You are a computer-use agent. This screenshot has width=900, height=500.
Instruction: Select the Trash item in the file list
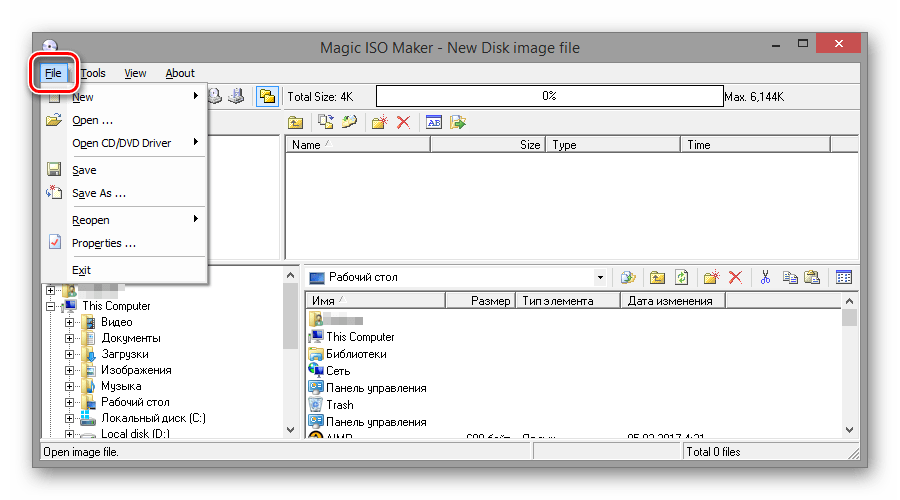click(340, 405)
